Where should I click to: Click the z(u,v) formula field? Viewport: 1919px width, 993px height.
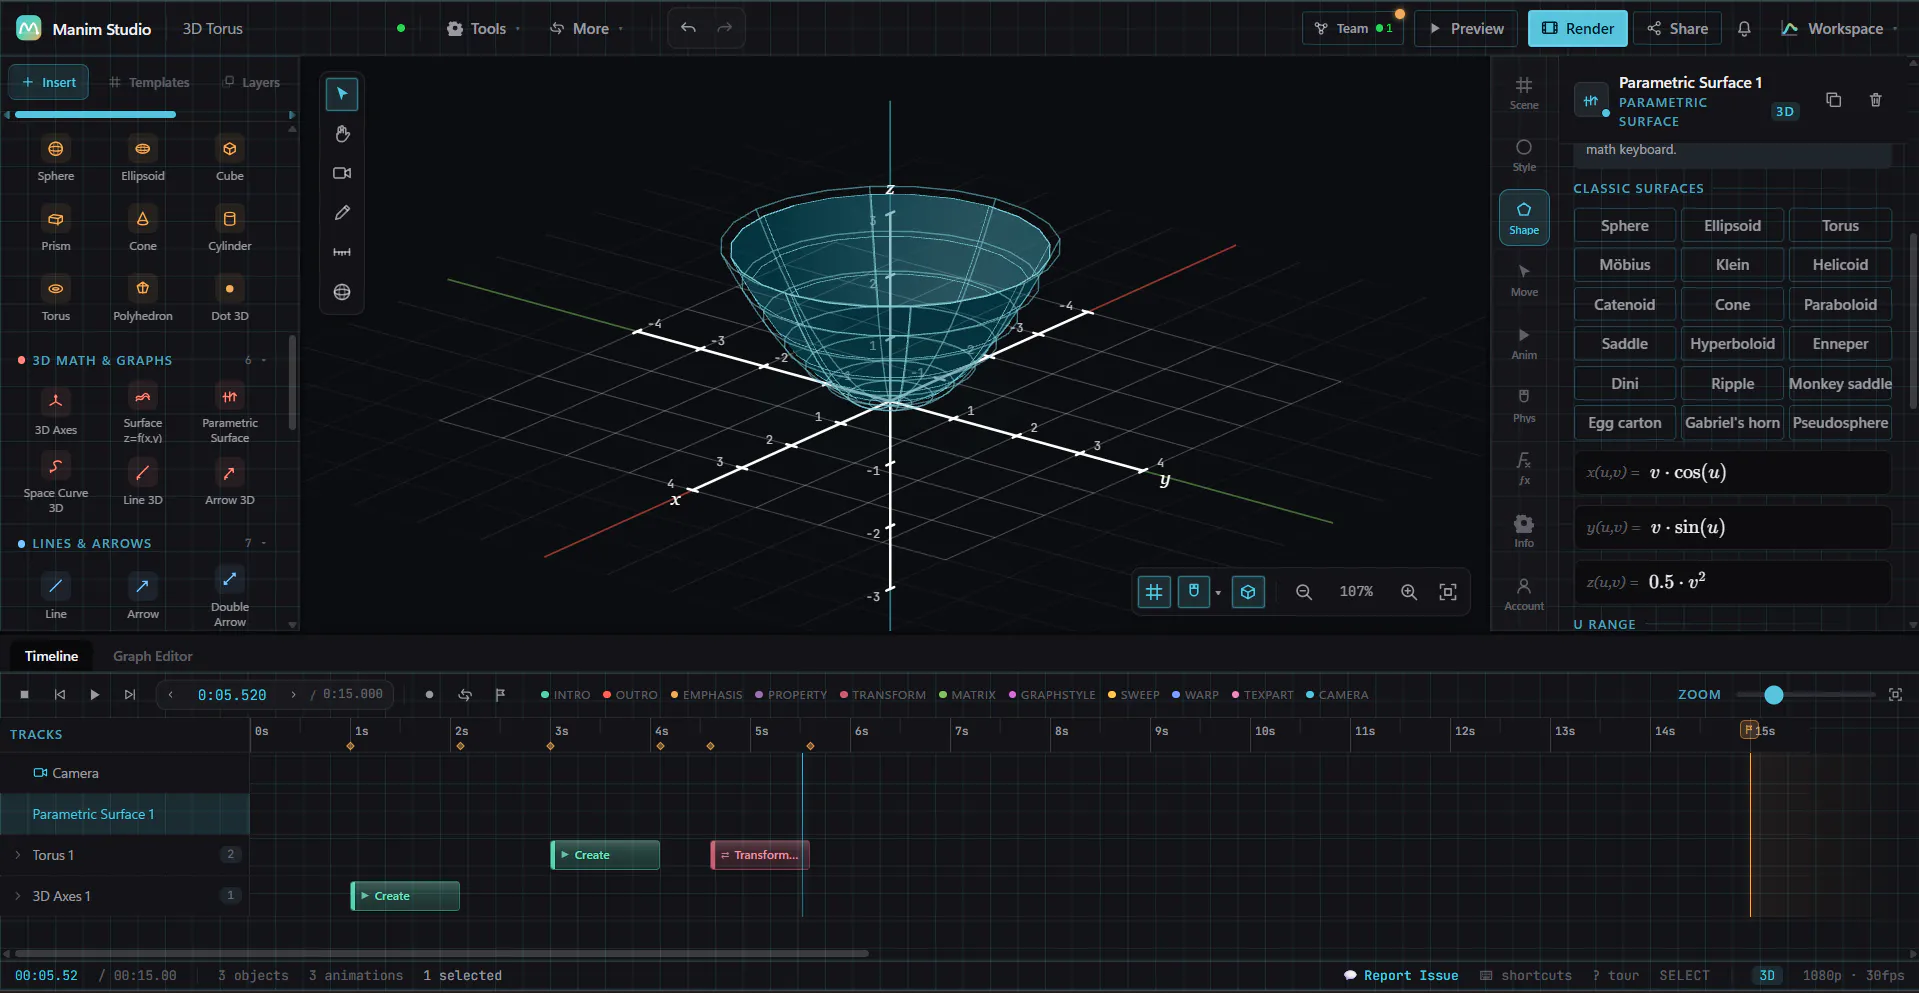click(1732, 582)
